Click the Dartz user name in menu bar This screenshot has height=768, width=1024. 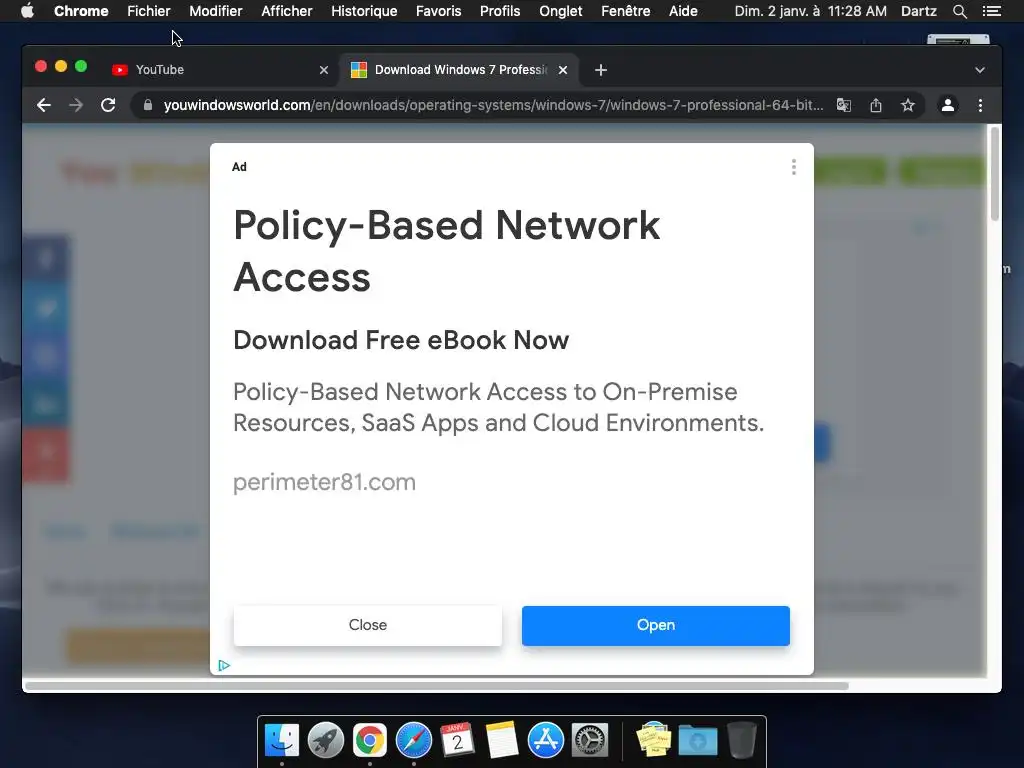[x=919, y=11]
